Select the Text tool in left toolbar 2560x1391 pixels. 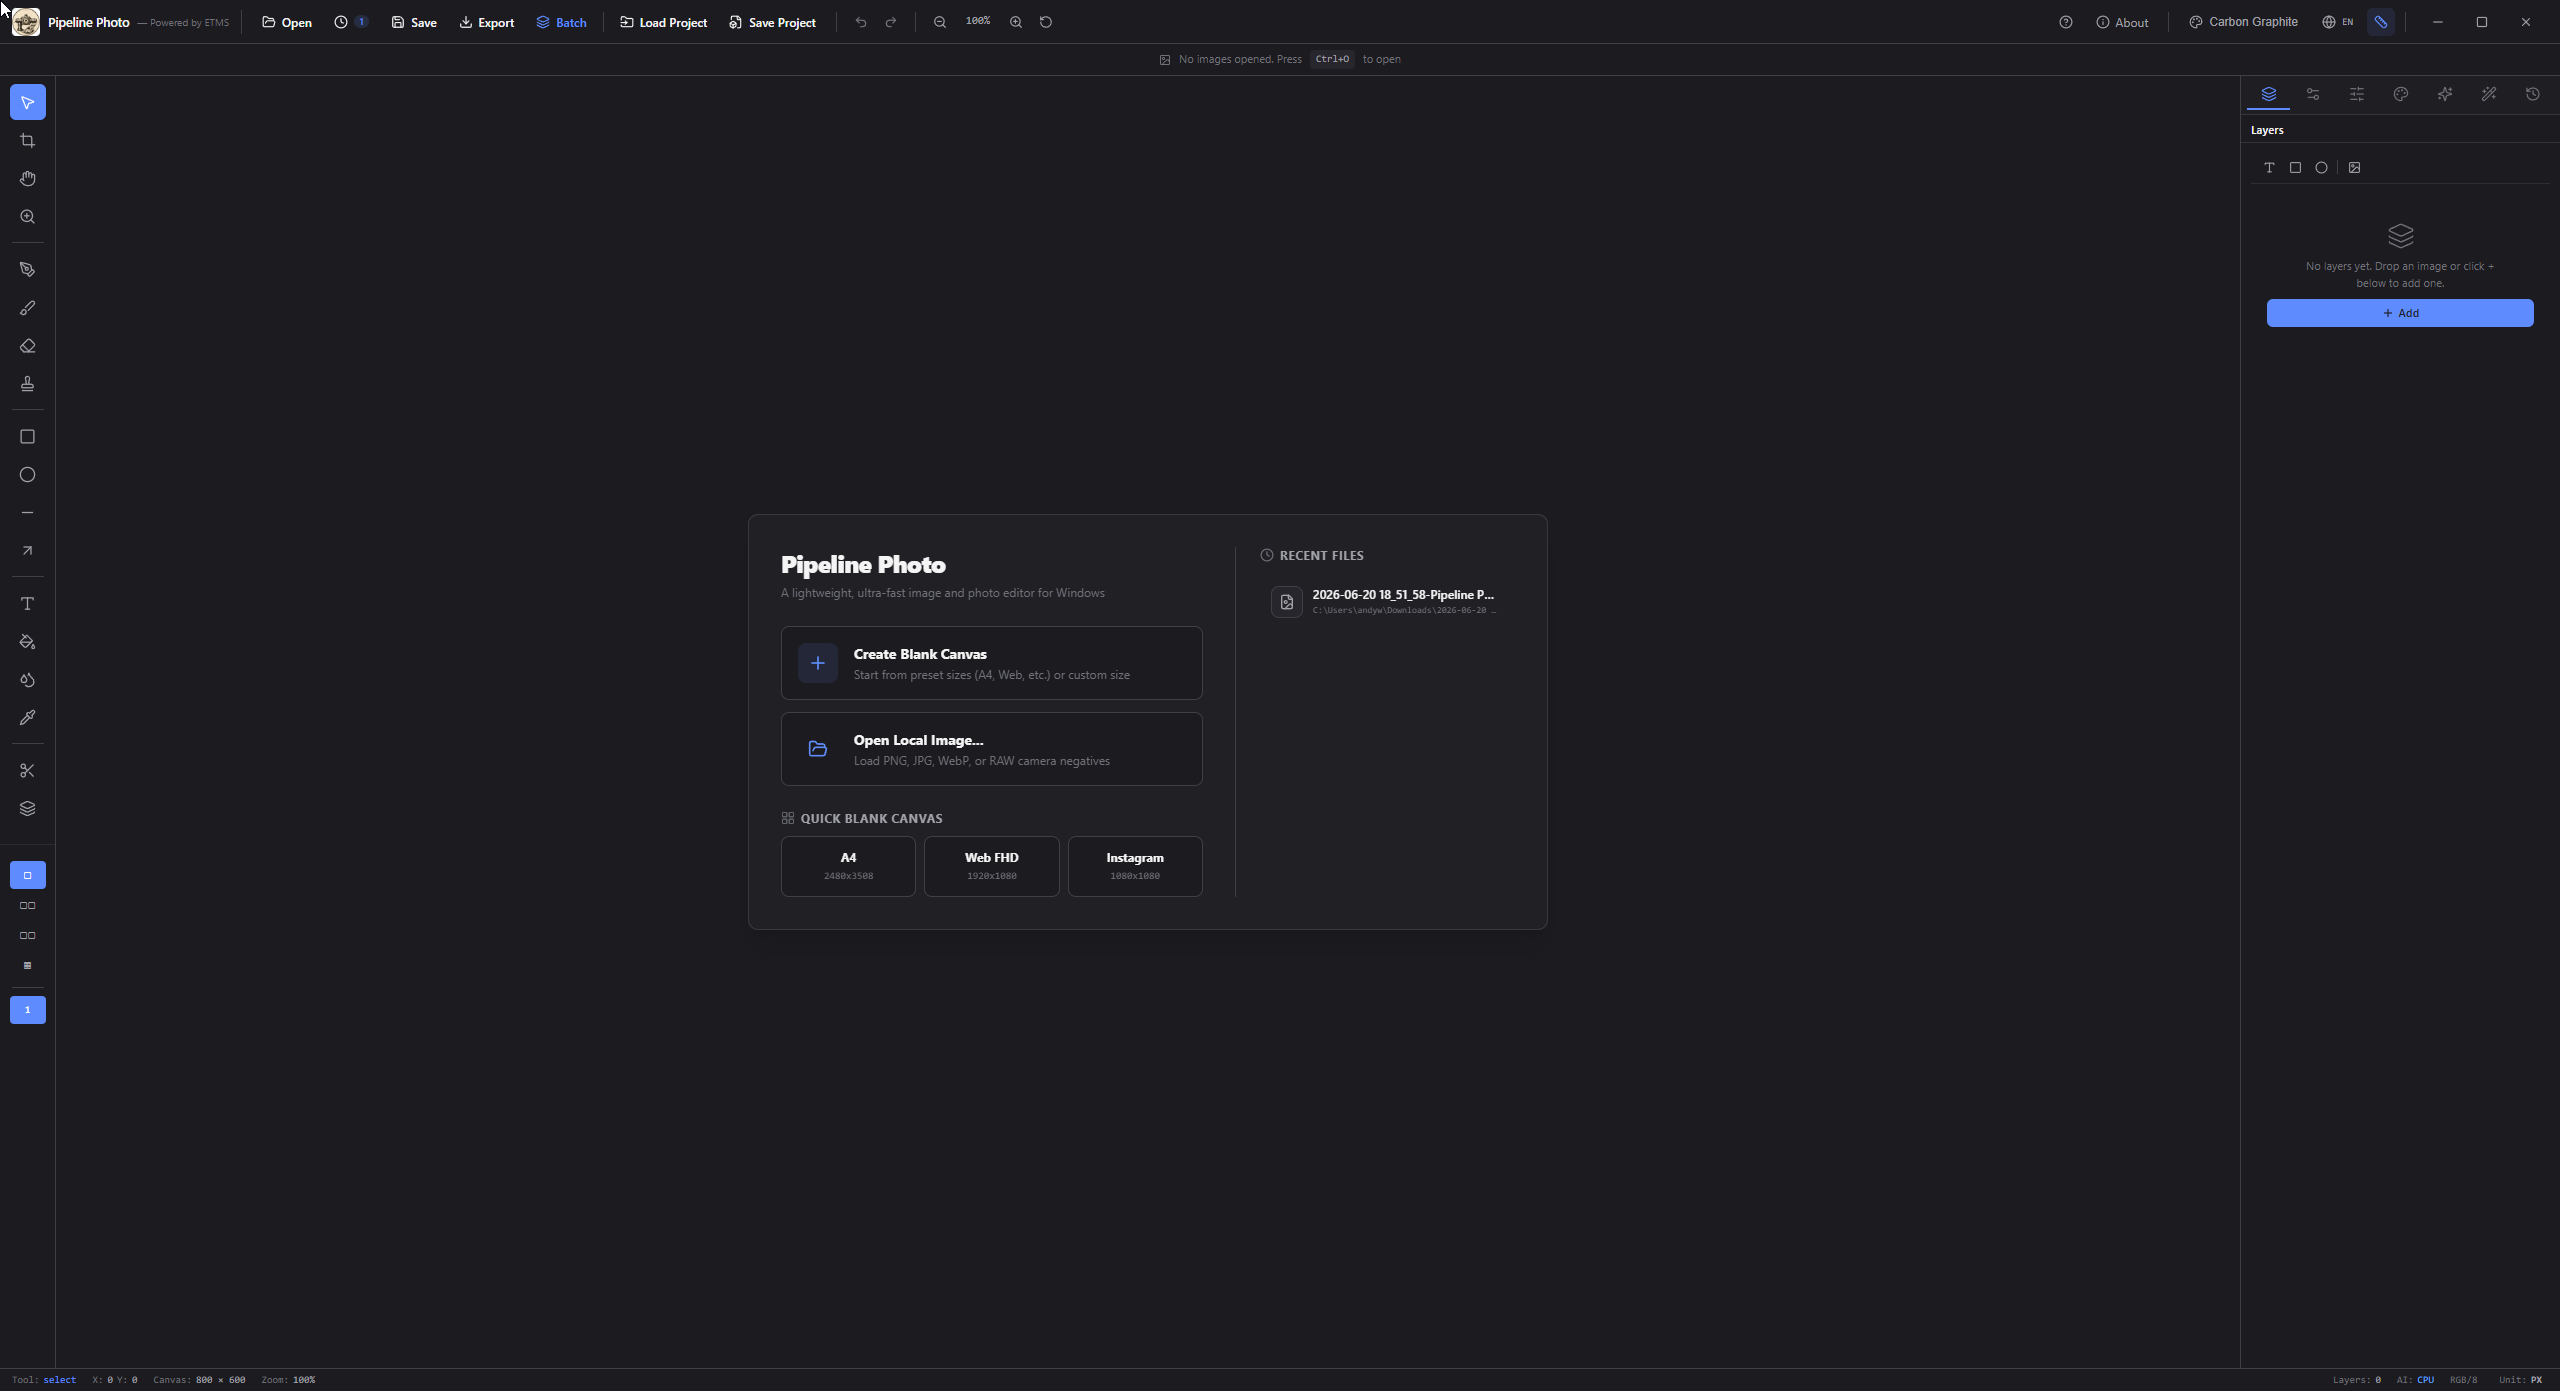point(27,603)
